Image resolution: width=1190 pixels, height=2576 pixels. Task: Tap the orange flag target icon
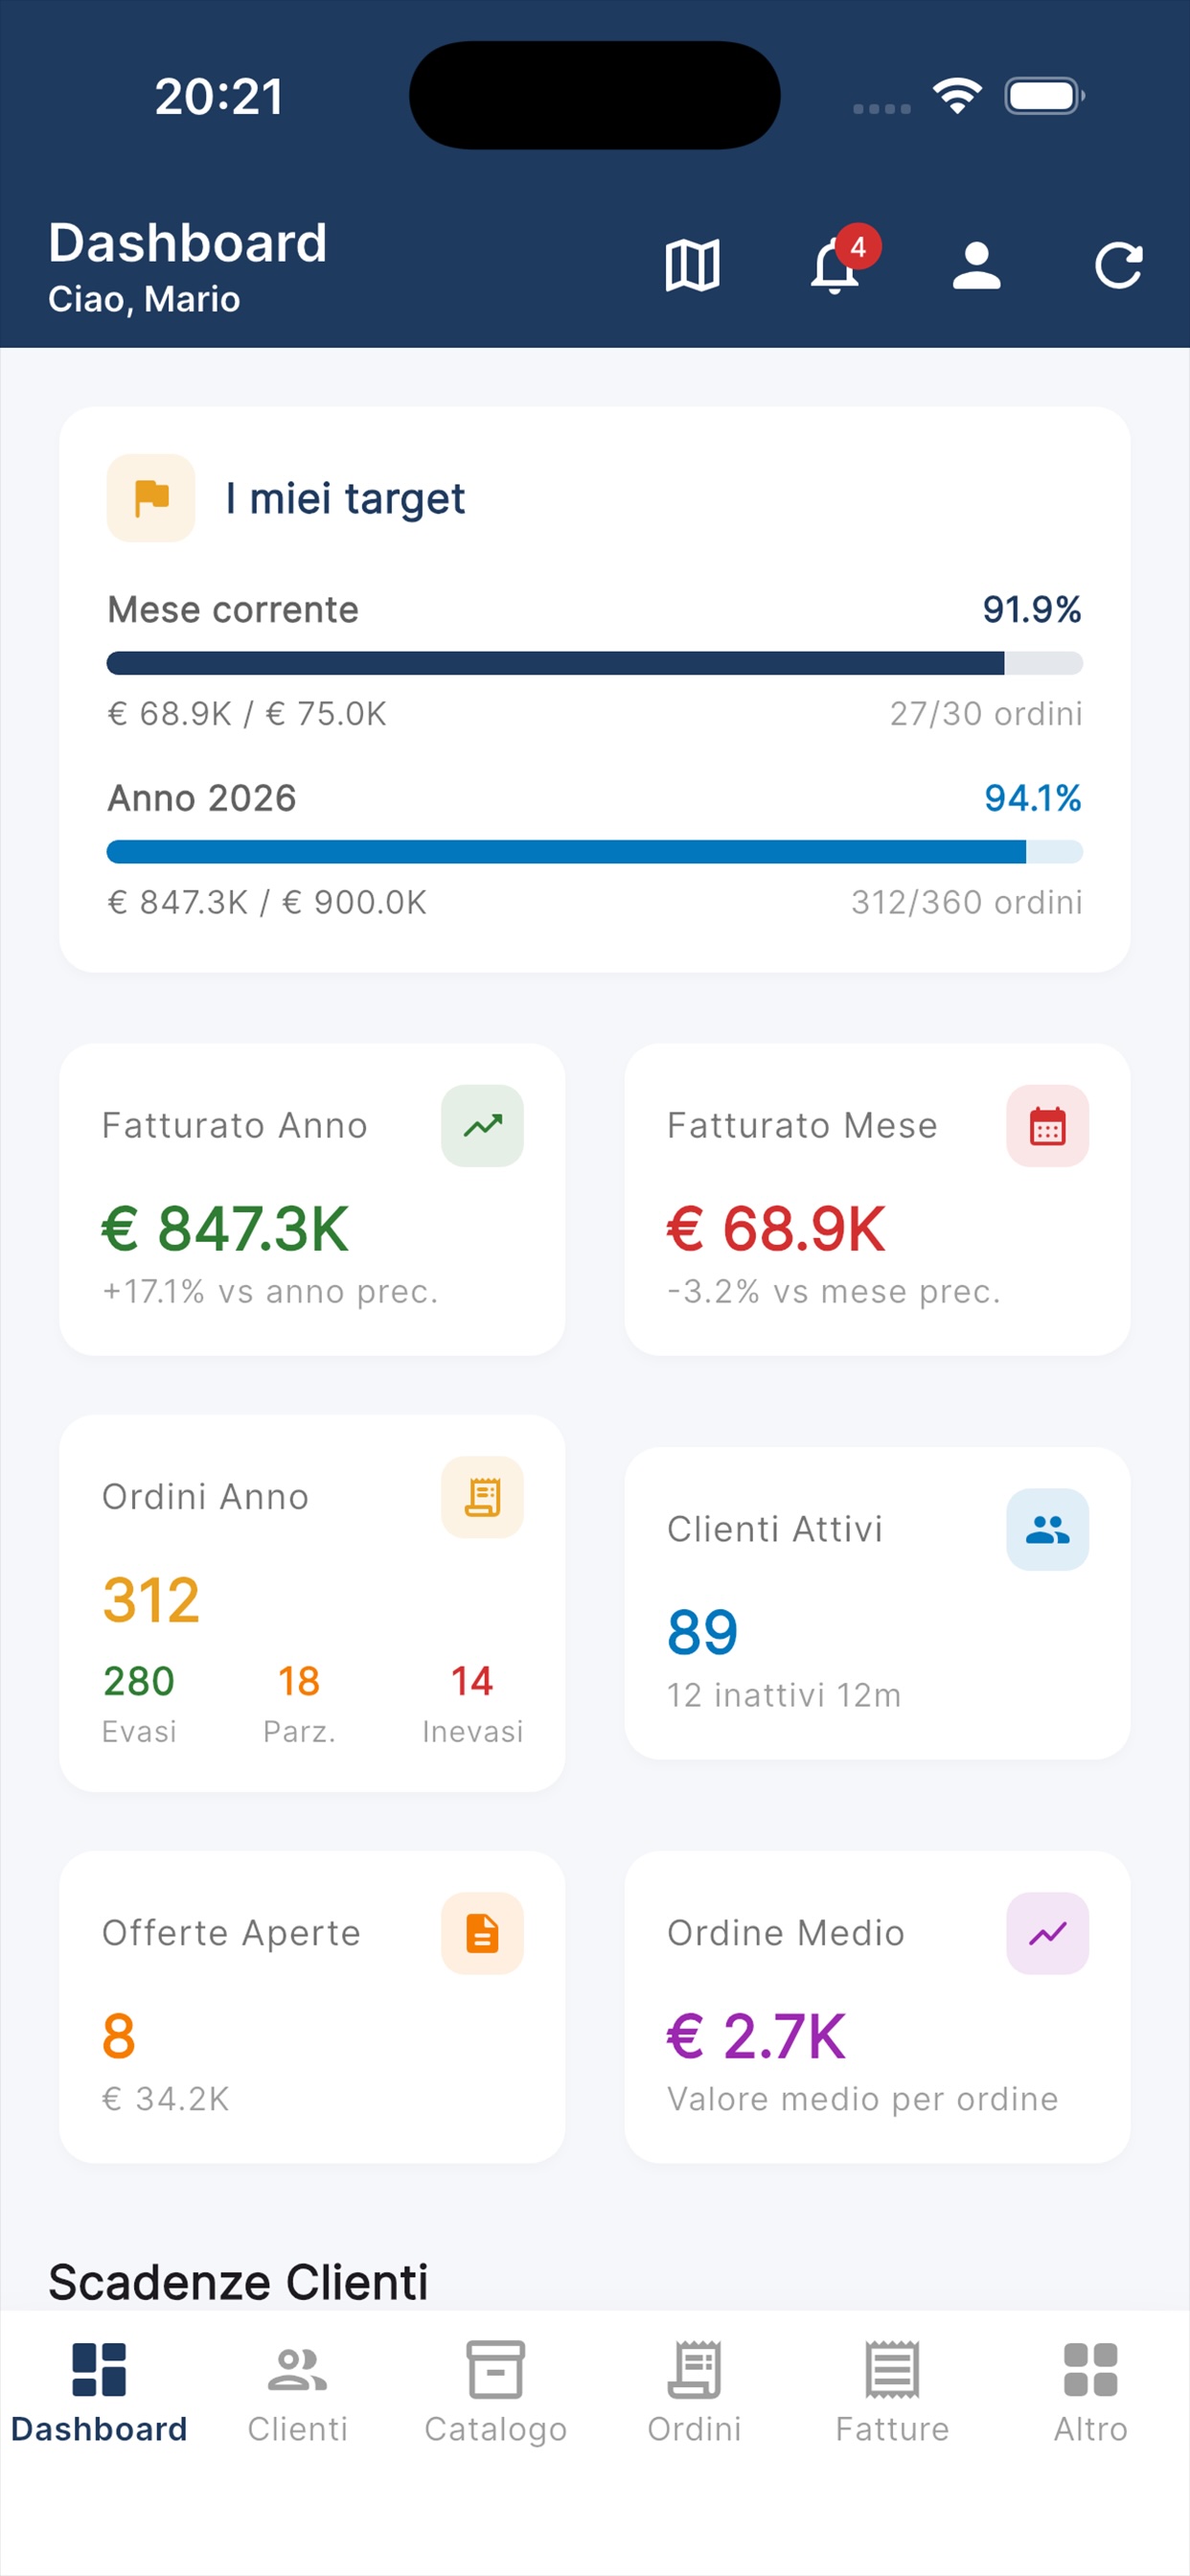[x=151, y=498]
